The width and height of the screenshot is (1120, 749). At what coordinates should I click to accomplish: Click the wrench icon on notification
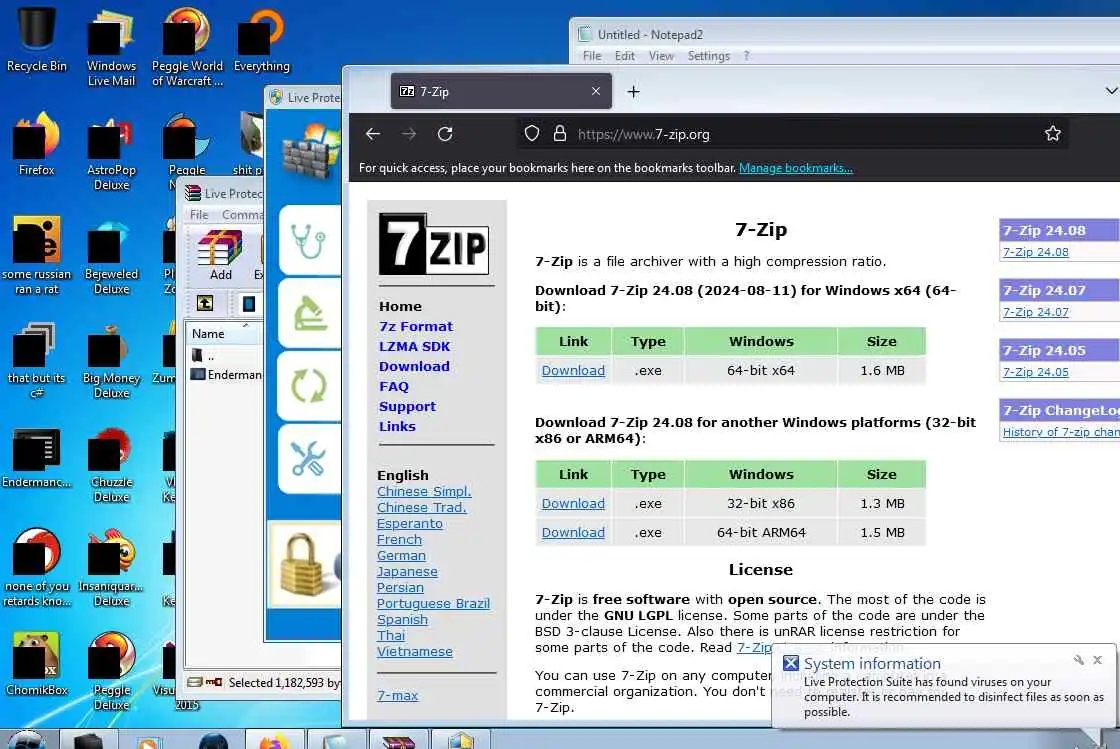(x=1079, y=660)
